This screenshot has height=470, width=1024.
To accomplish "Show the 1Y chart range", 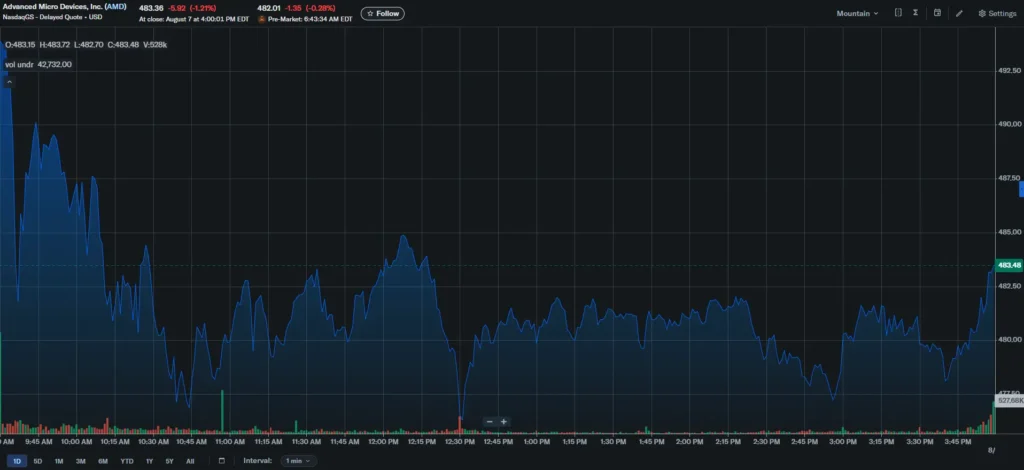I will point(149,461).
